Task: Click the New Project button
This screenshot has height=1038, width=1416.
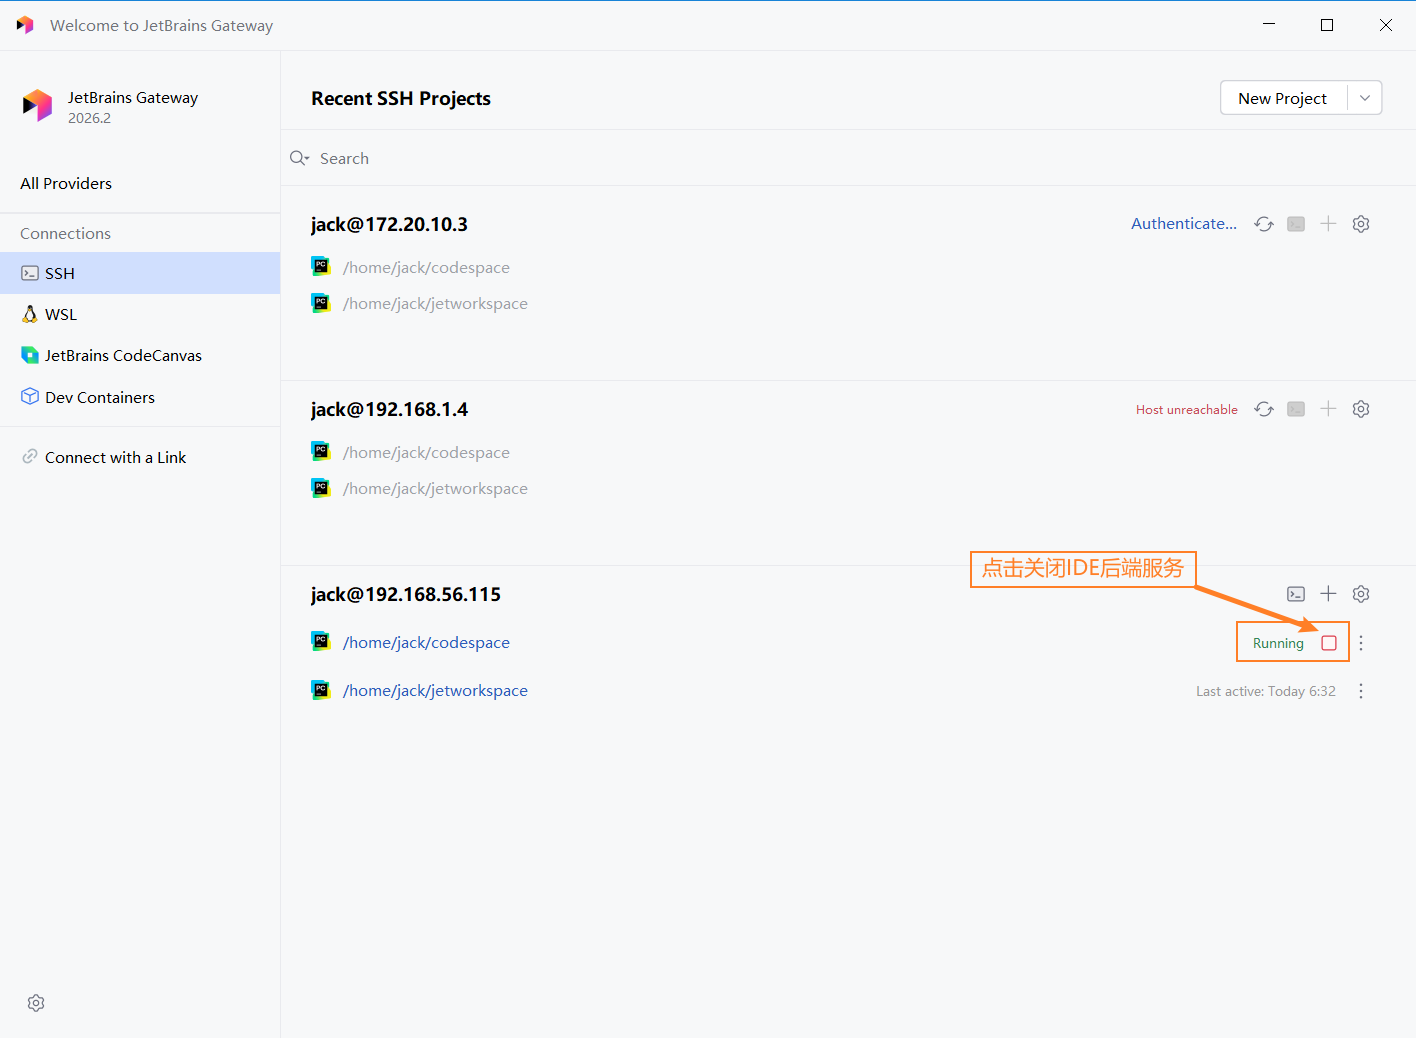Action: tap(1283, 98)
